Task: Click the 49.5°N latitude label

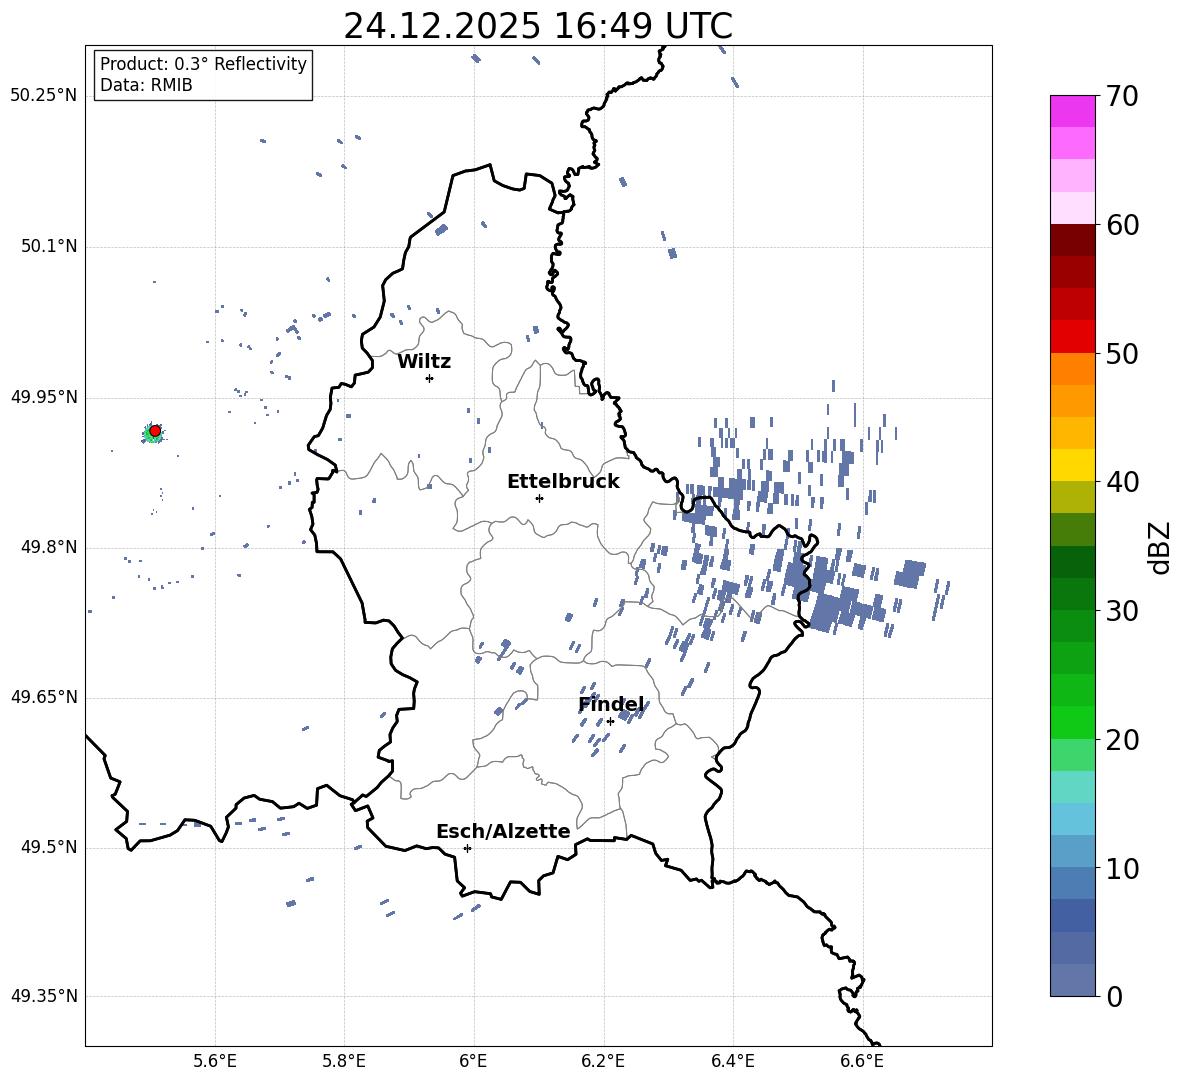Action: 49,848
